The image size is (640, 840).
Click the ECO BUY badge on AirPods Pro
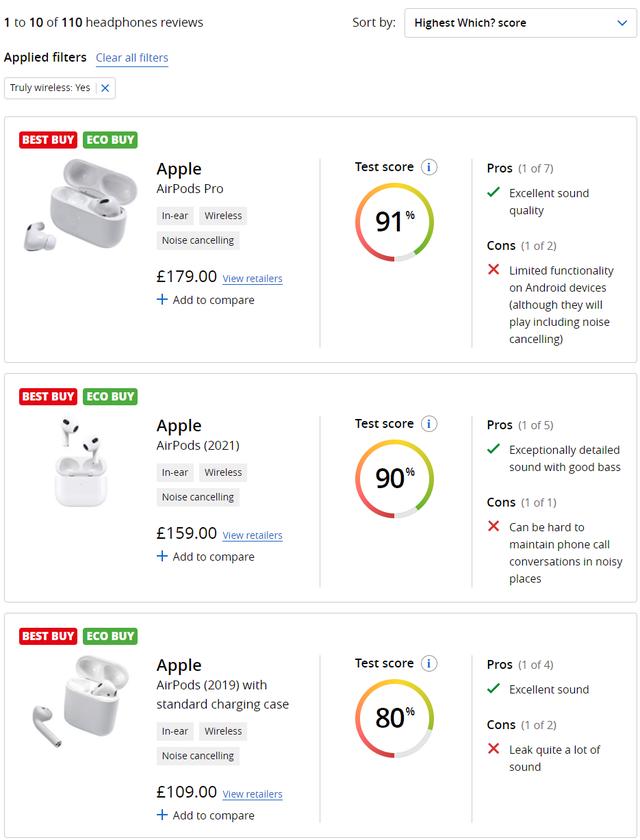[x=110, y=140]
